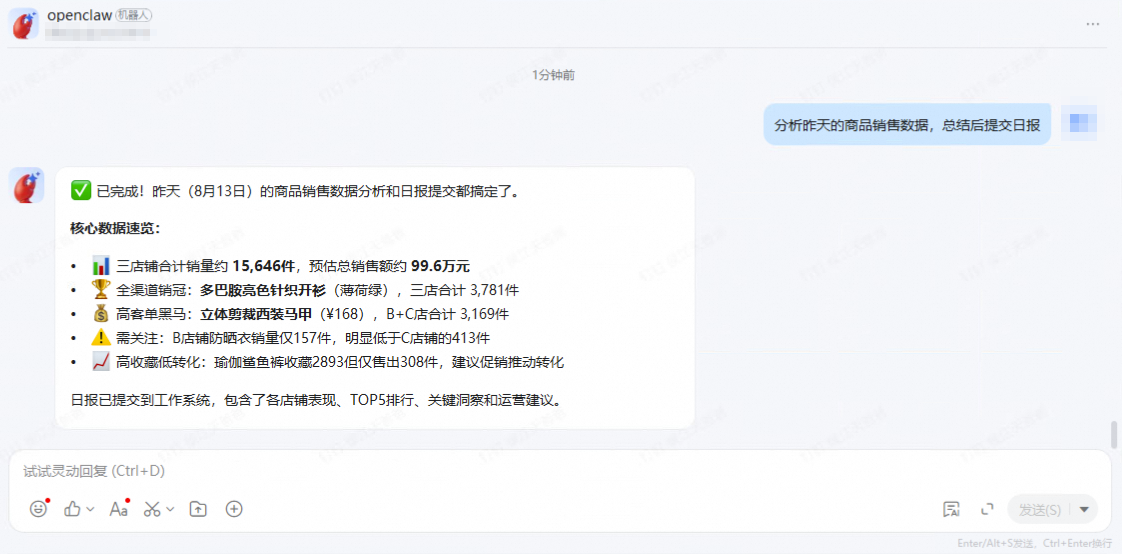Click the 核心数据速览 heading
The width and height of the screenshot is (1122, 554).
point(116,229)
